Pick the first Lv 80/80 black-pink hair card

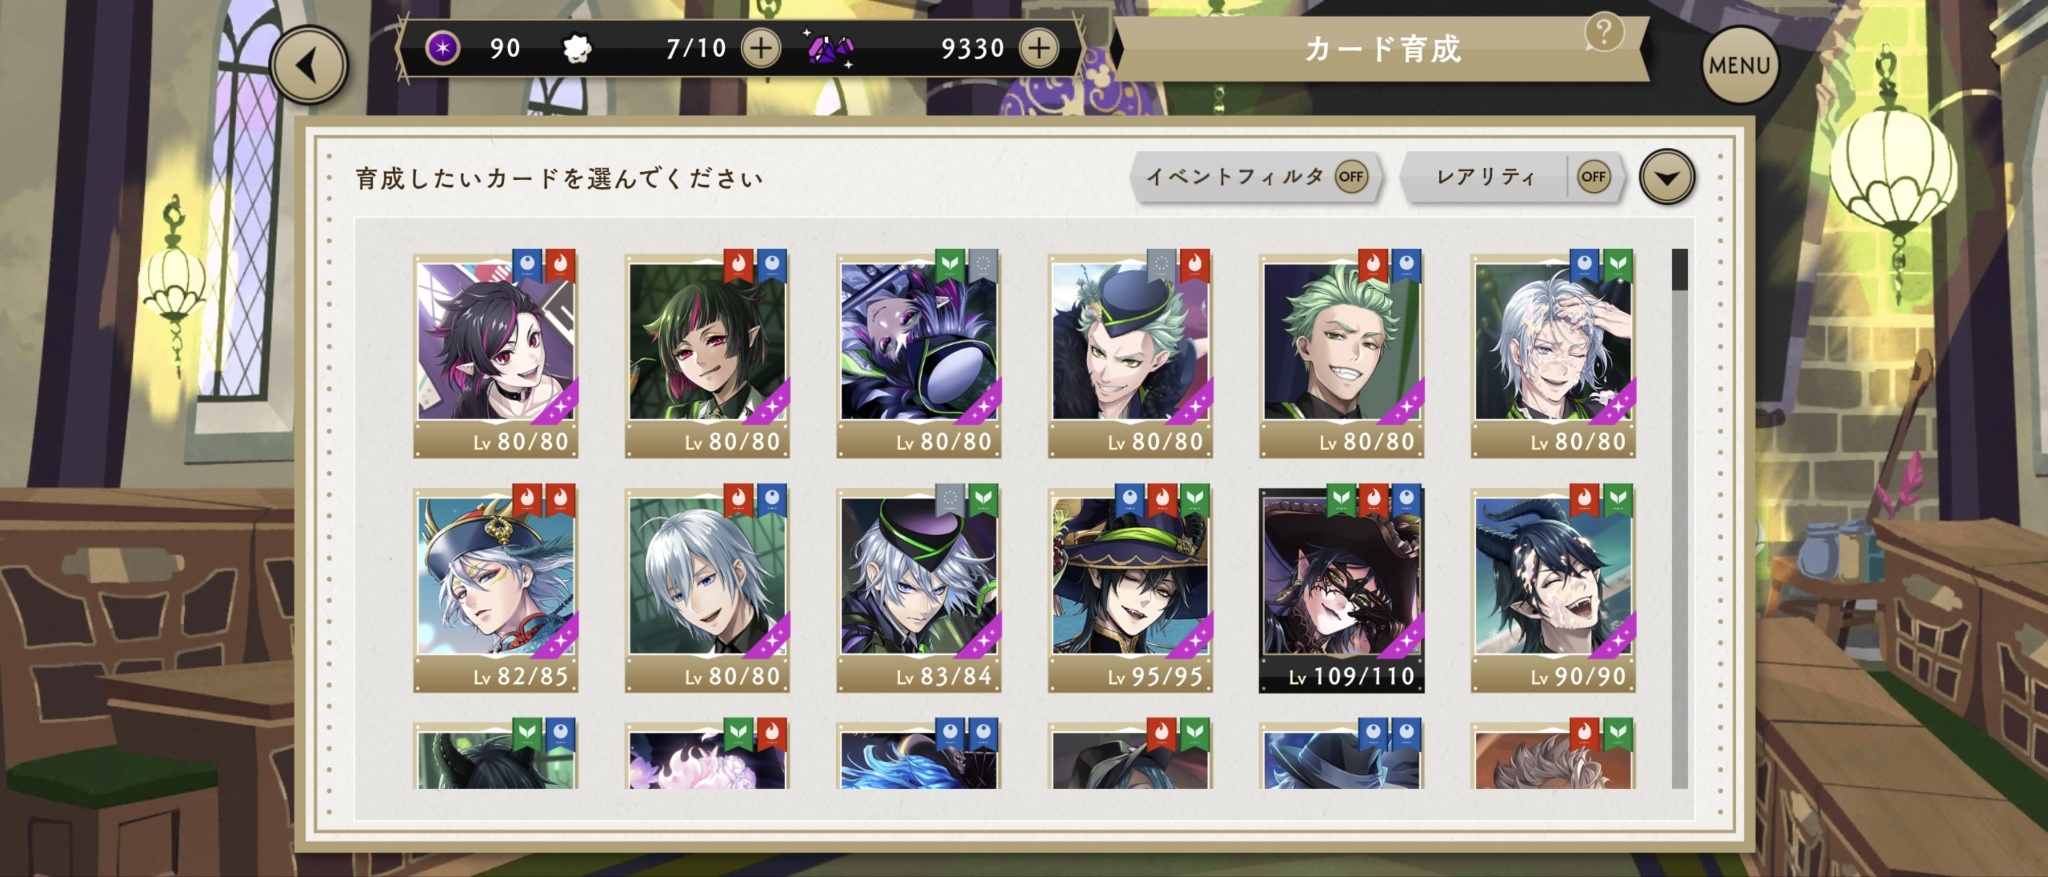click(x=496, y=355)
